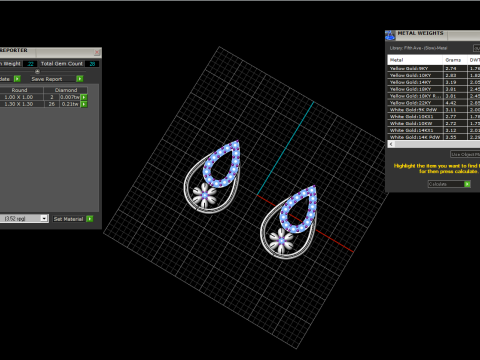Click the 2.74 grams value
Viewport: 480px width, 360px height.
[451, 68]
